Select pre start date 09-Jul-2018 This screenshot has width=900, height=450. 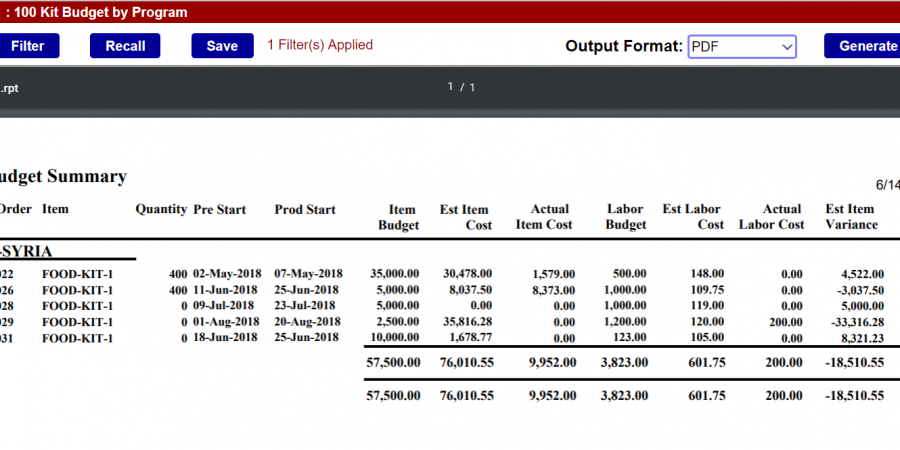click(x=224, y=305)
